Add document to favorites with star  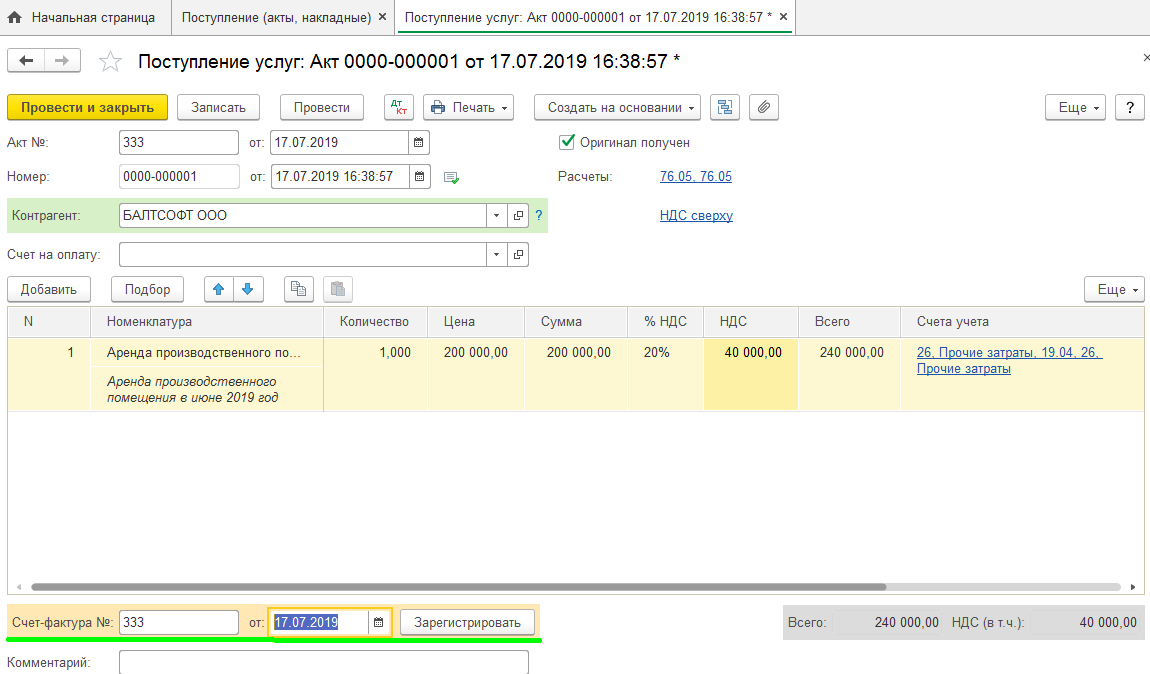[110, 62]
